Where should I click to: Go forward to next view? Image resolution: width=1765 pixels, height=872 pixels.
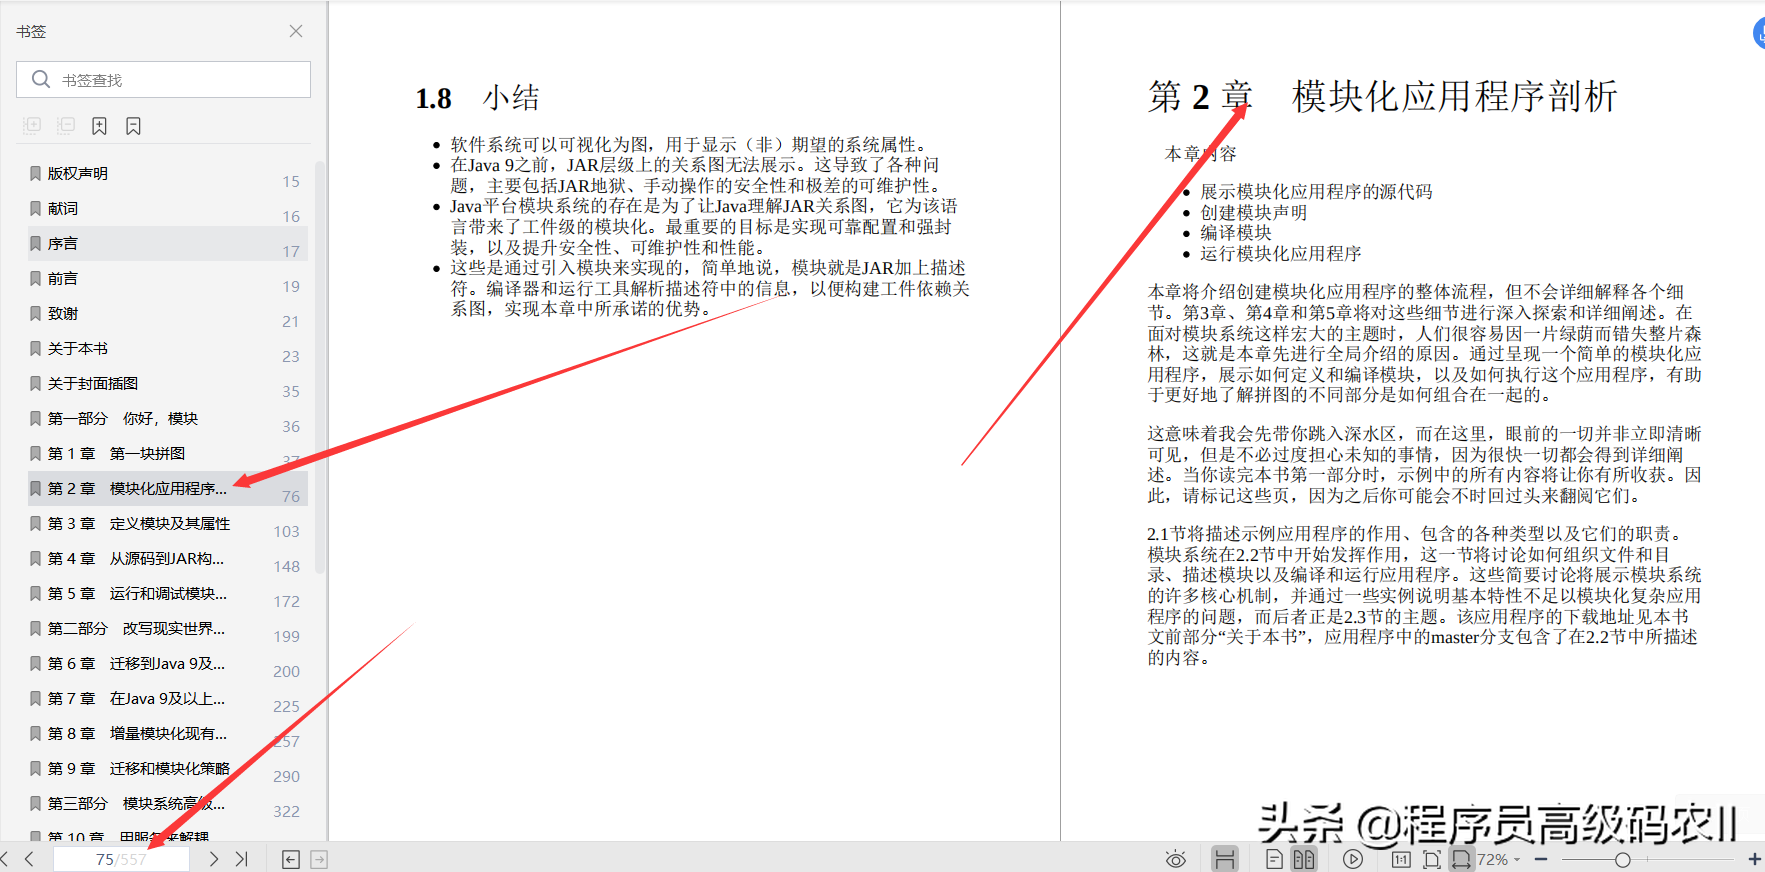(319, 859)
